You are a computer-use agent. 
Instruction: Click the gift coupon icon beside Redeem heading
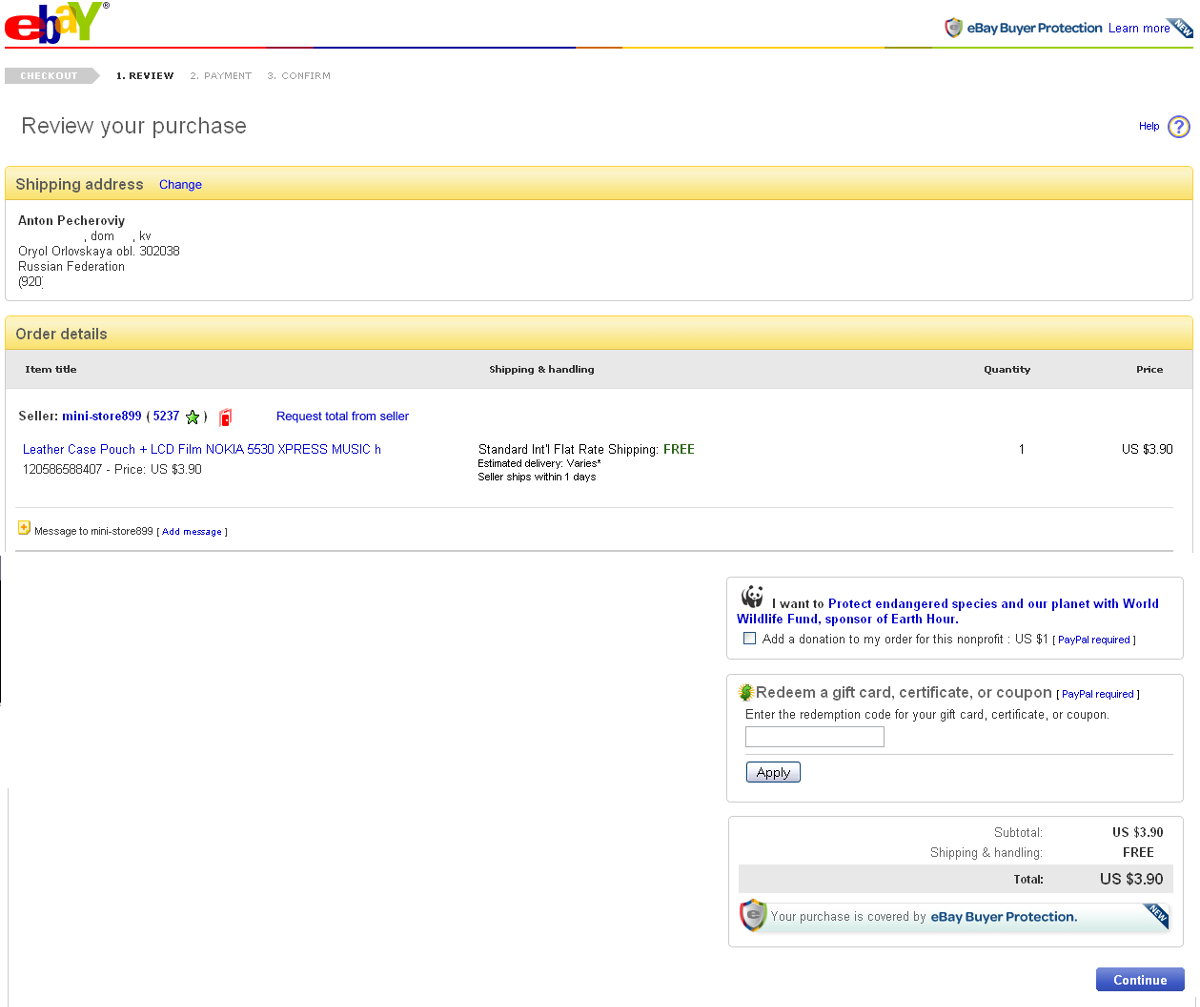pyautogui.click(x=745, y=691)
